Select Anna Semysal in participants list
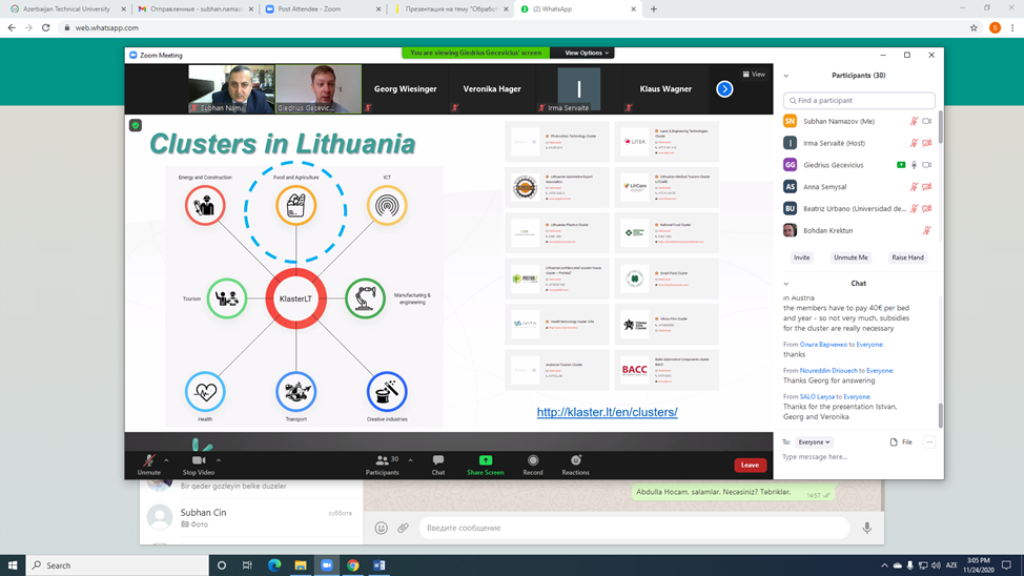This screenshot has width=1024, height=576. (x=859, y=187)
